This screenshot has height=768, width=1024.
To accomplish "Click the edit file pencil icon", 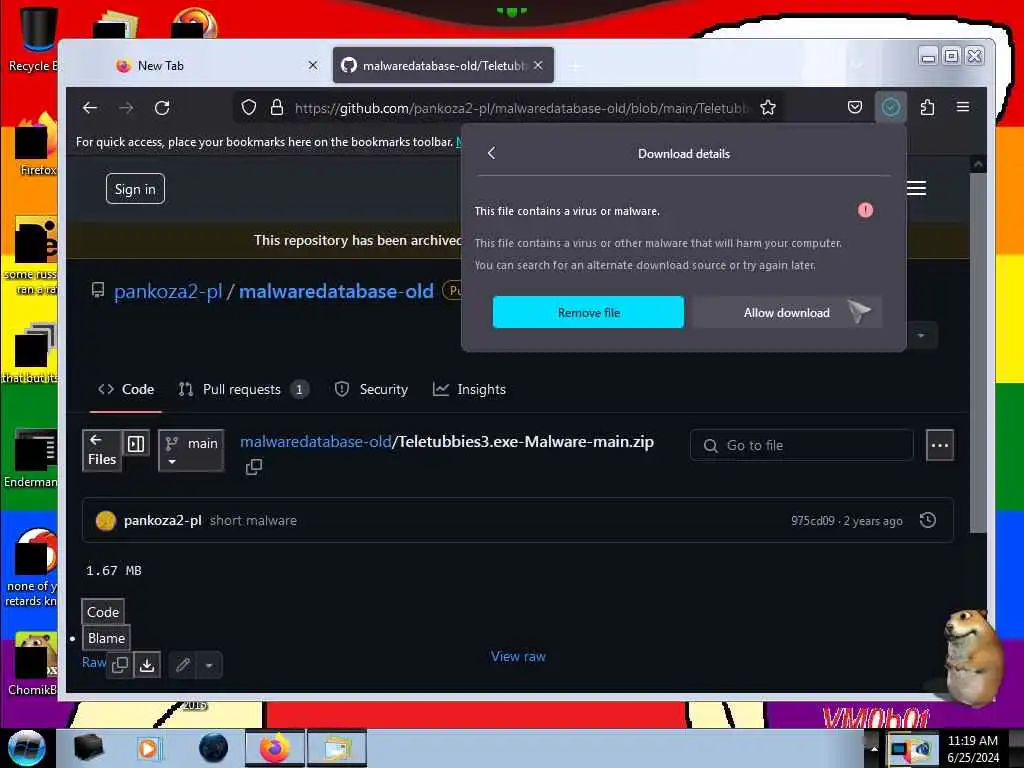I will click(x=183, y=665).
